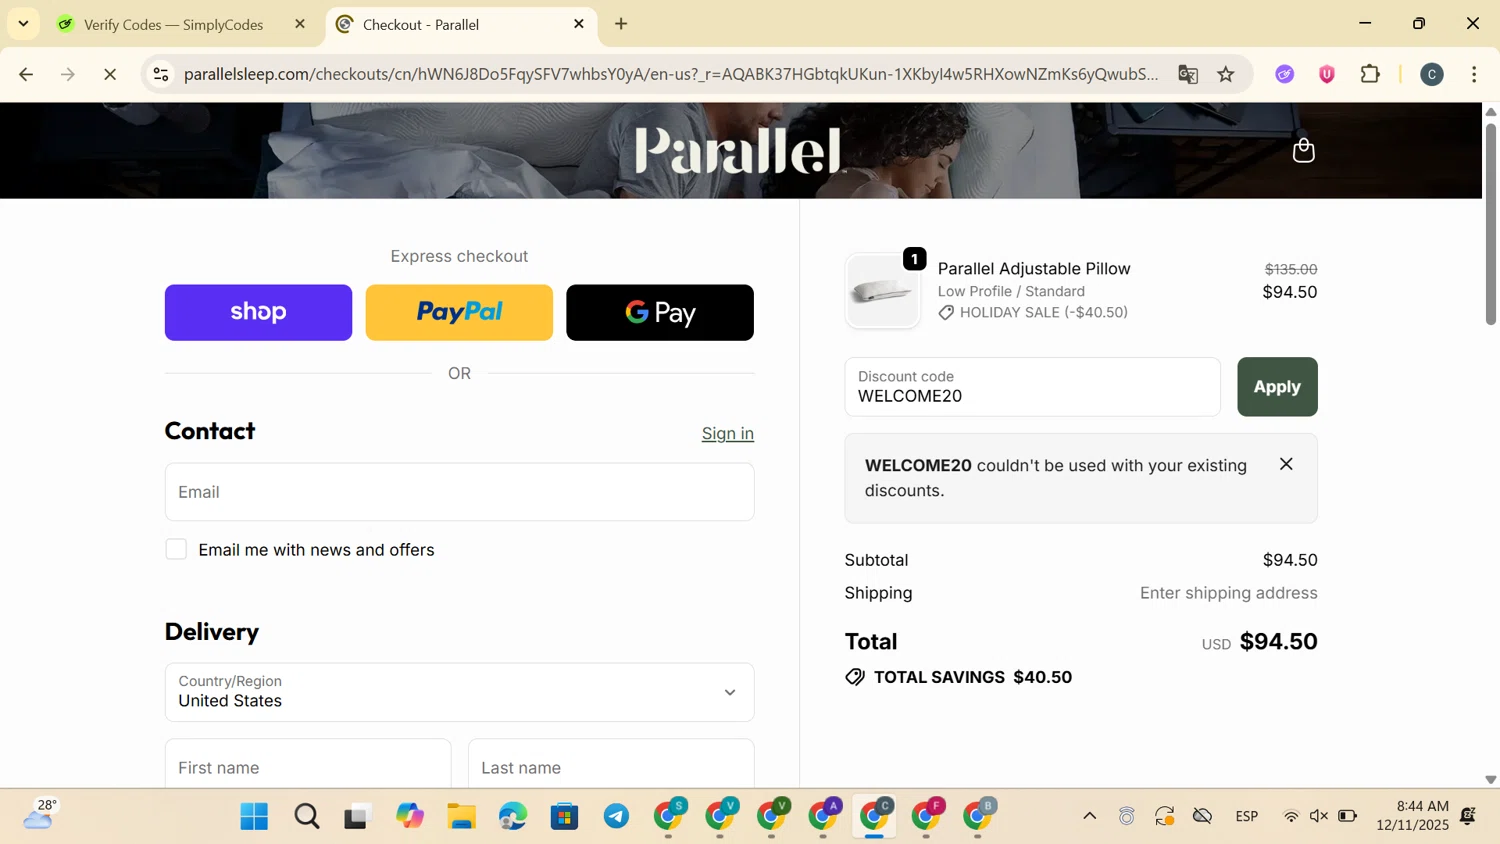The height and width of the screenshot is (844, 1500).
Task: Click into the First name field
Action: pyautogui.click(x=308, y=767)
